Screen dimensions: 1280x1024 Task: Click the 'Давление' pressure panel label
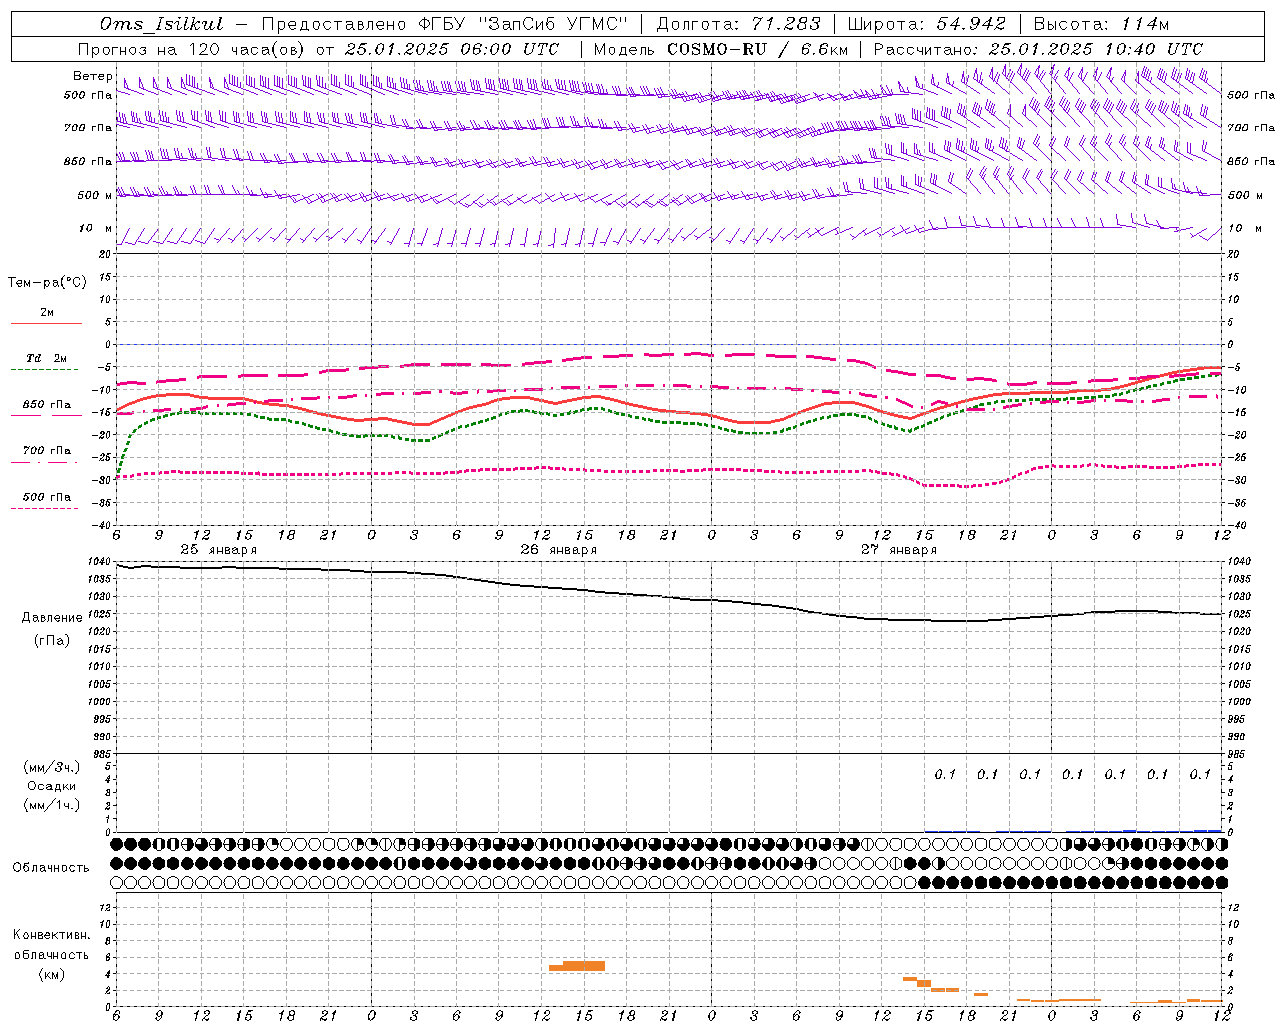tap(52, 618)
